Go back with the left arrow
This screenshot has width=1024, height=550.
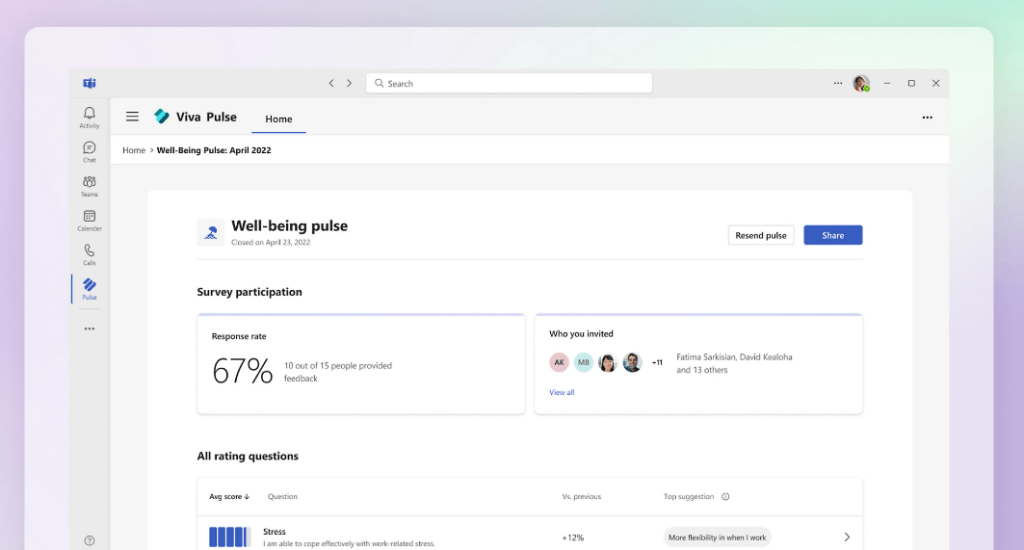click(x=331, y=83)
